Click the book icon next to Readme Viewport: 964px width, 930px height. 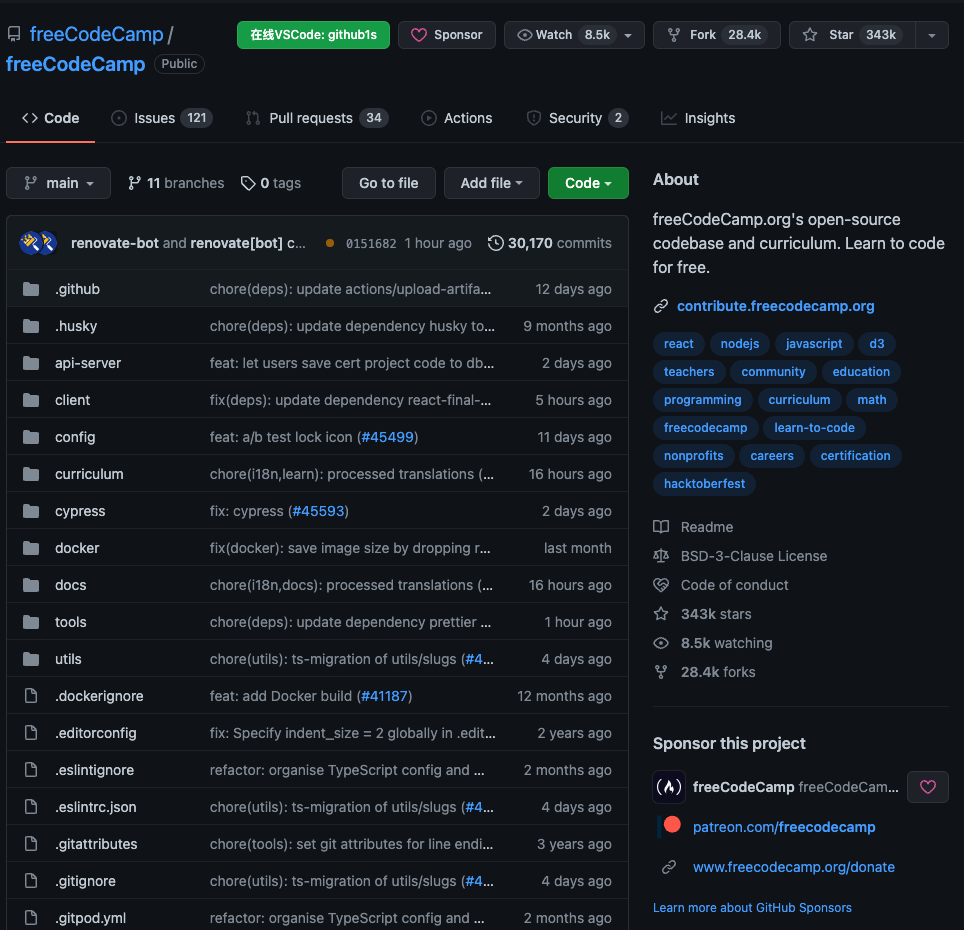click(x=661, y=527)
